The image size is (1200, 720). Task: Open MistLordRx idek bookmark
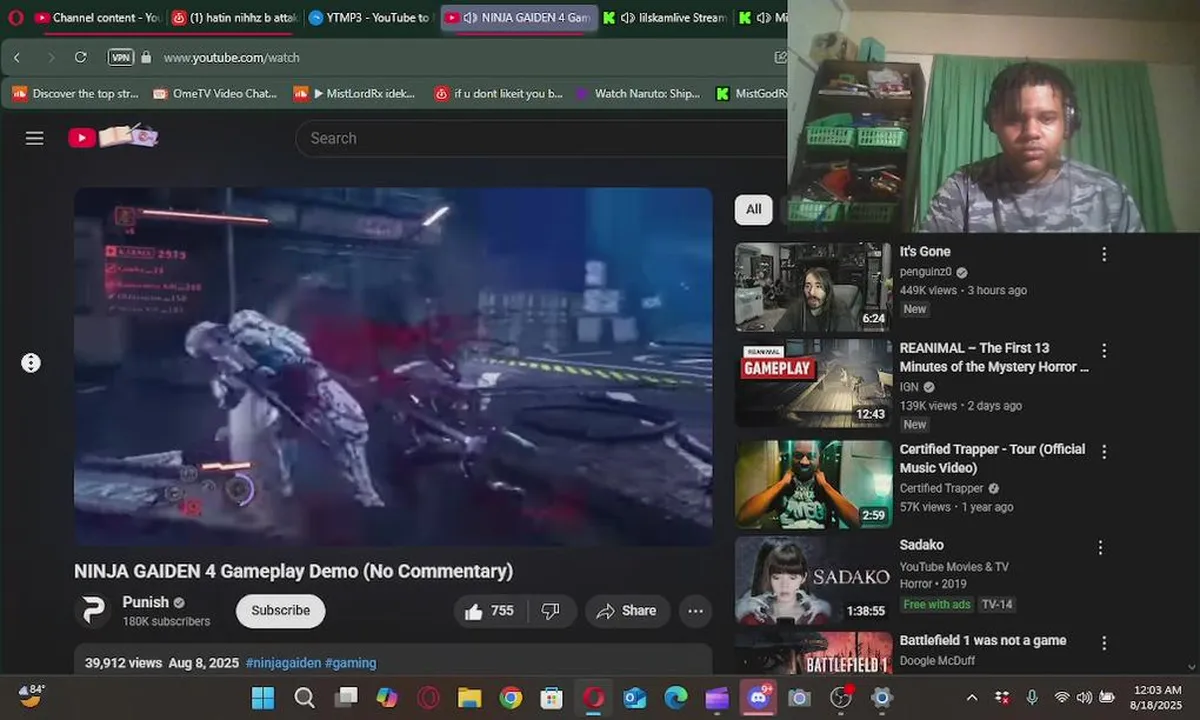click(x=354, y=94)
